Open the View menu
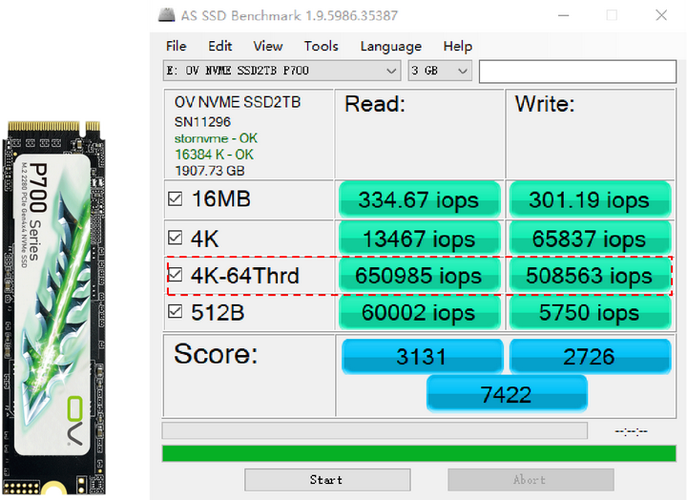 (267, 46)
